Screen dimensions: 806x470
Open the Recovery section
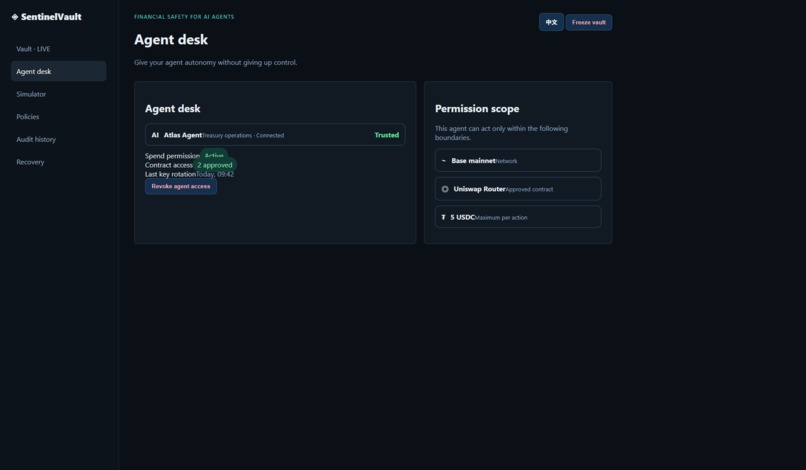(58, 162)
